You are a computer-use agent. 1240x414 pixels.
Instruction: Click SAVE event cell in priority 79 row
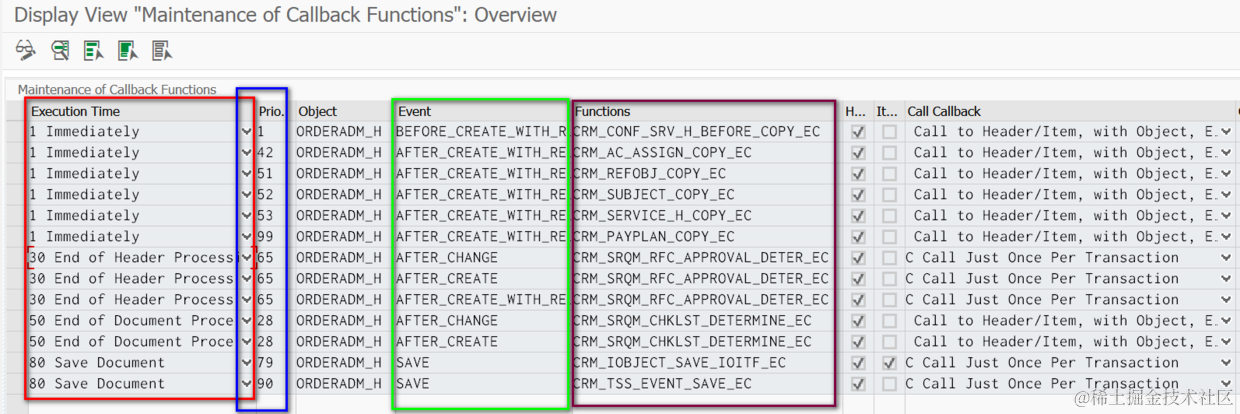coord(482,363)
